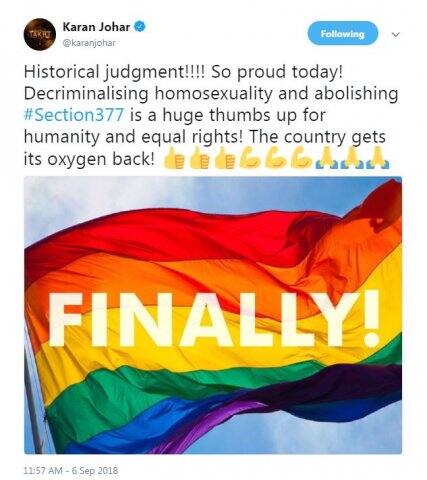Open the rainbow flag image
The height and width of the screenshot is (480, 427).
point(213,315)
